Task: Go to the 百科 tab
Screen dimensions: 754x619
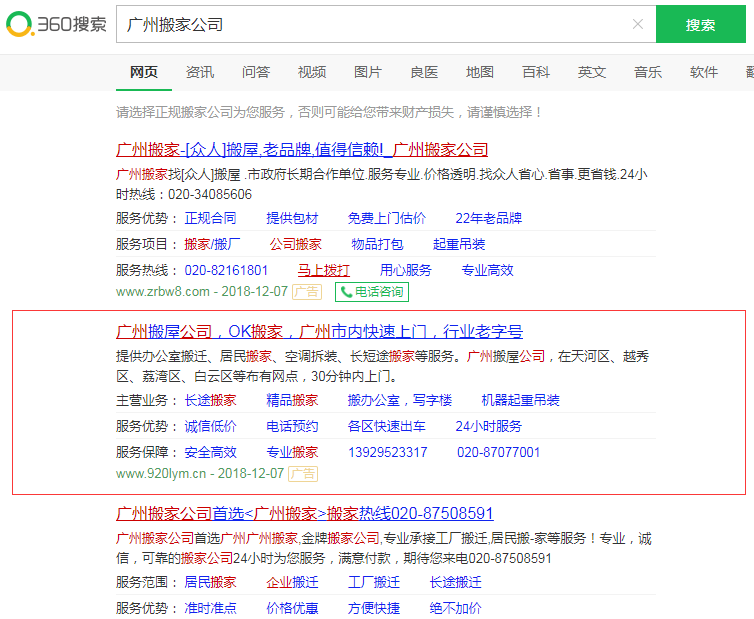Action: coord(536,72)
